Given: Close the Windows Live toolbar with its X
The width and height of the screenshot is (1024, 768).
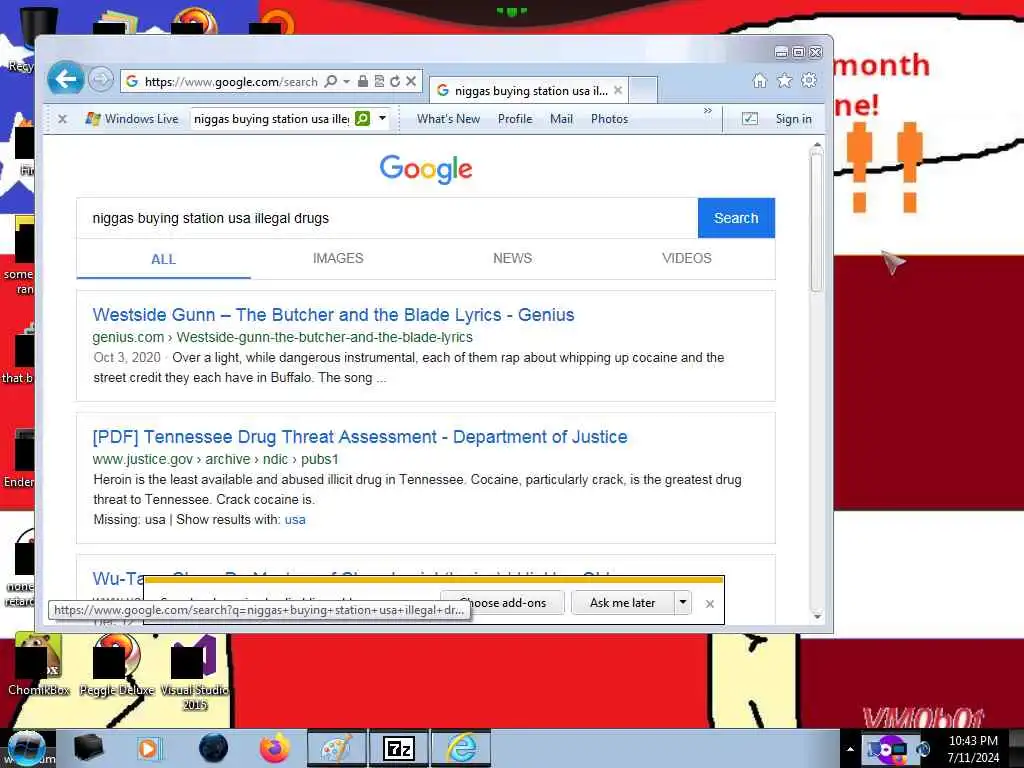Looking at the screenshot, I should coord(62,119).
